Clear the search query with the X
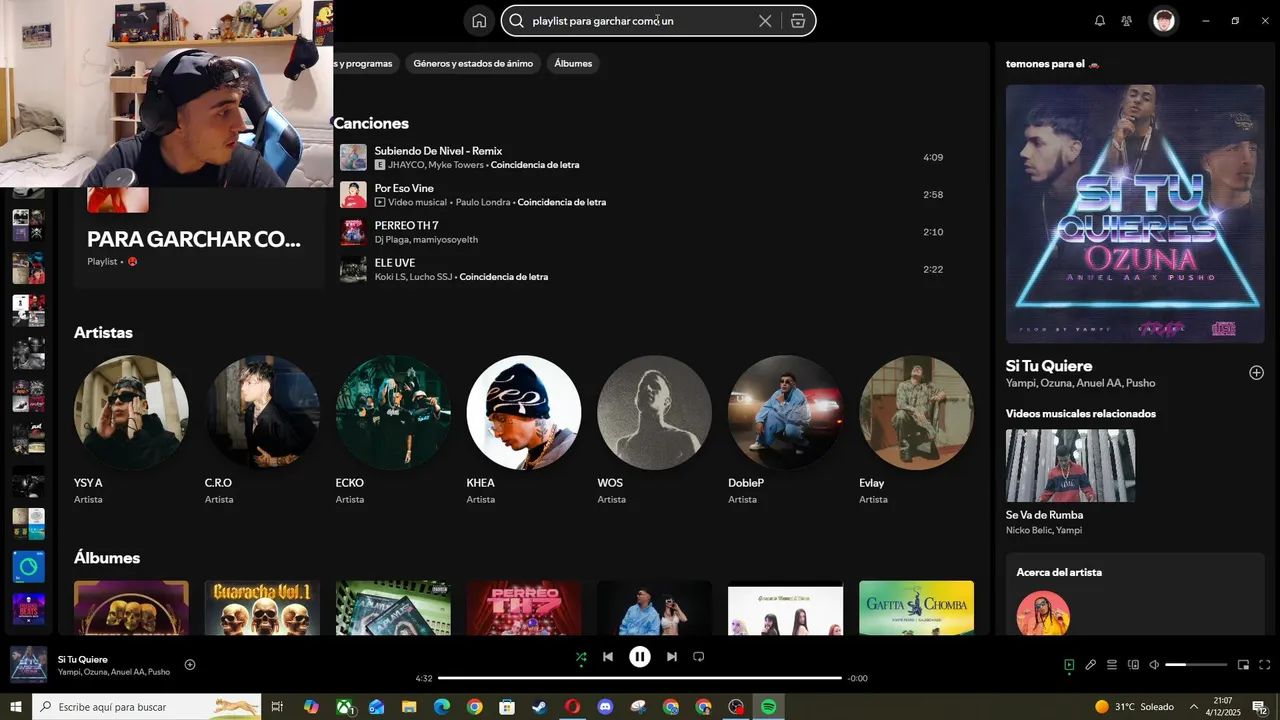Viewport: 1280px width, 720px height. point(765,21)
